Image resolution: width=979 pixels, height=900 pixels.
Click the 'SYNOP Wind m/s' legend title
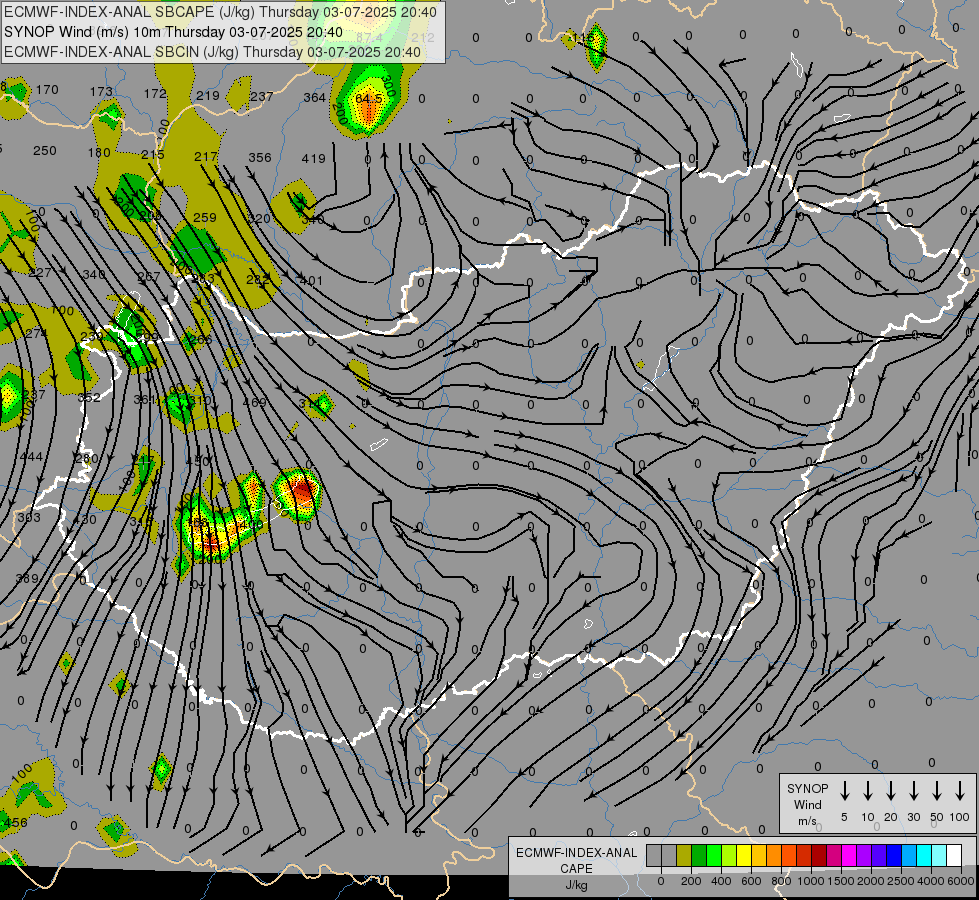pyautogui.click(x=807, y=804)
